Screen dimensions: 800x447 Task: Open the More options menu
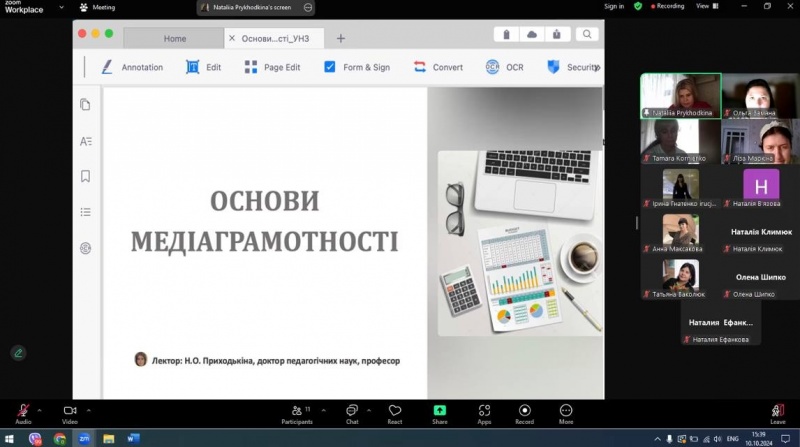click(x=566, y=412)
